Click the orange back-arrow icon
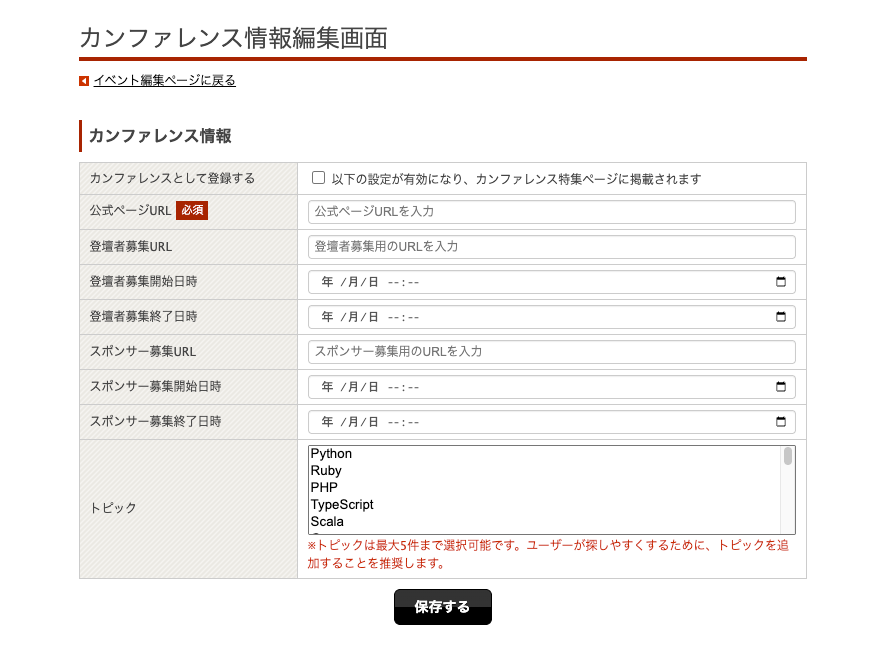Viewport: 895px width, 649px height. [82, 81]
